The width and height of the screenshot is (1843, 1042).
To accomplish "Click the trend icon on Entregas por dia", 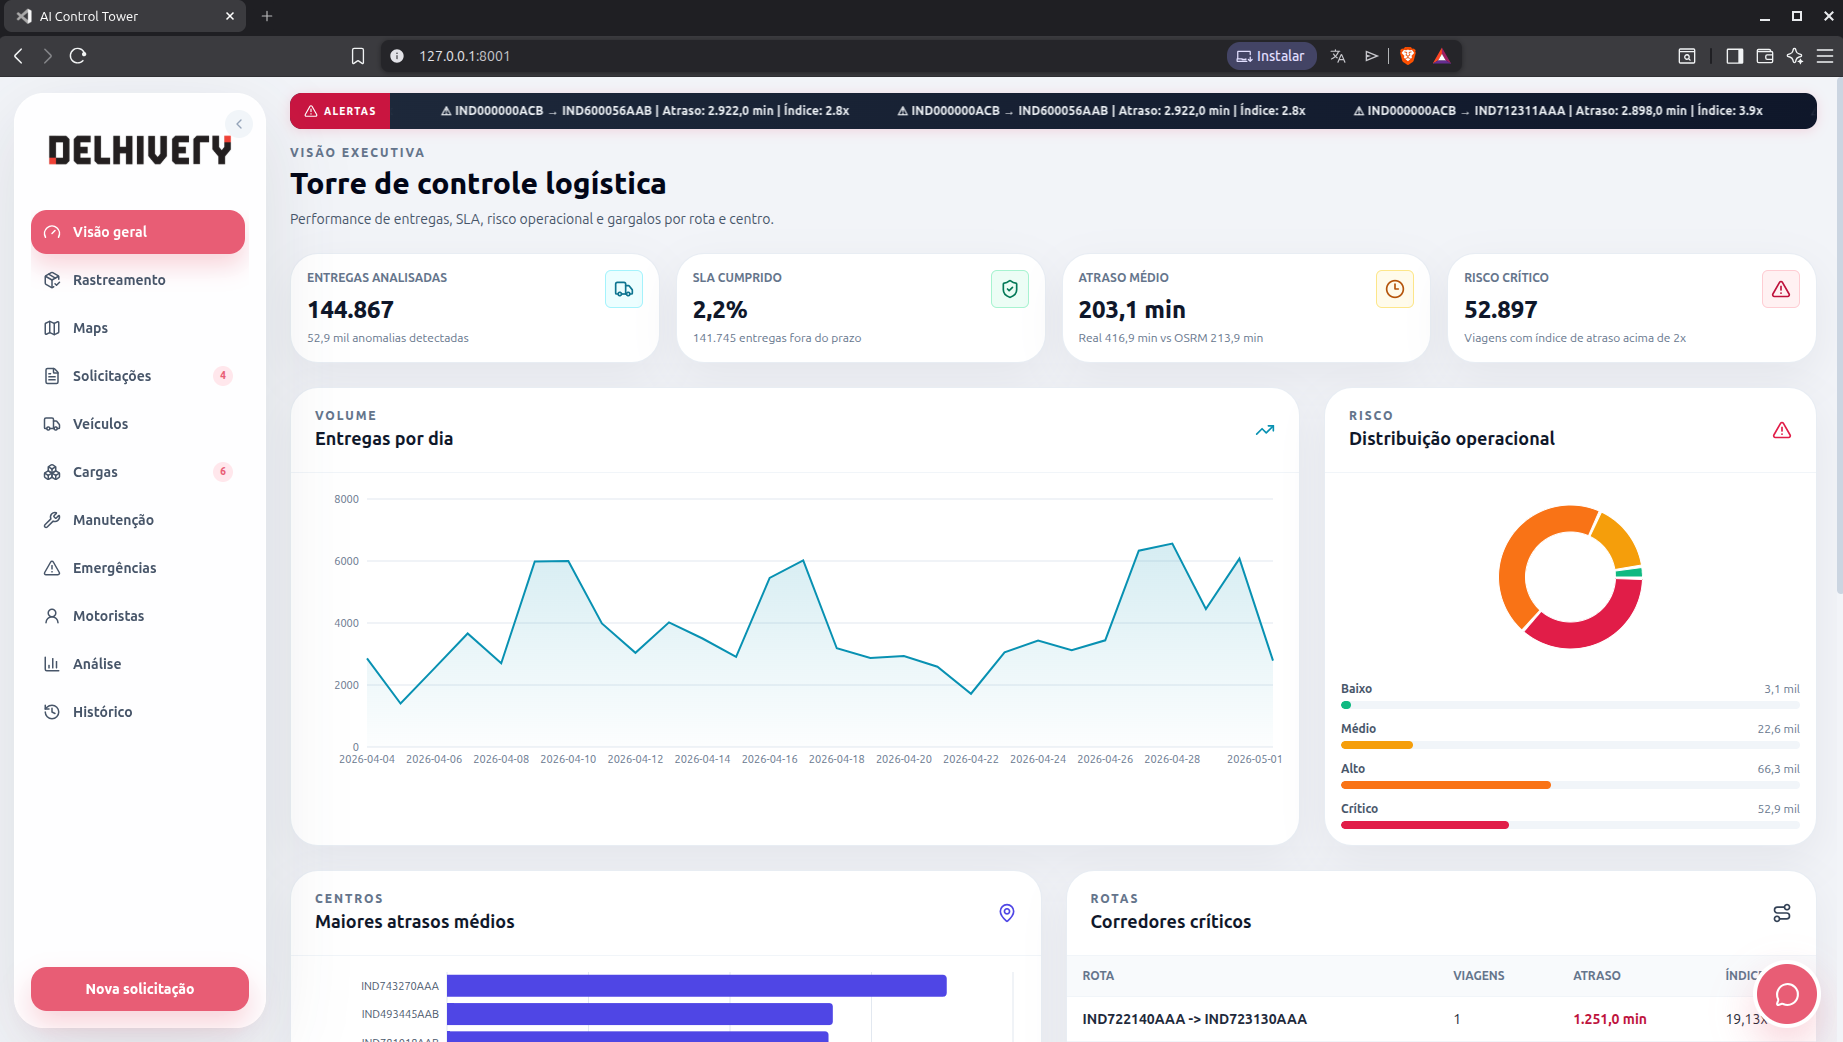I will [1265, 430].
